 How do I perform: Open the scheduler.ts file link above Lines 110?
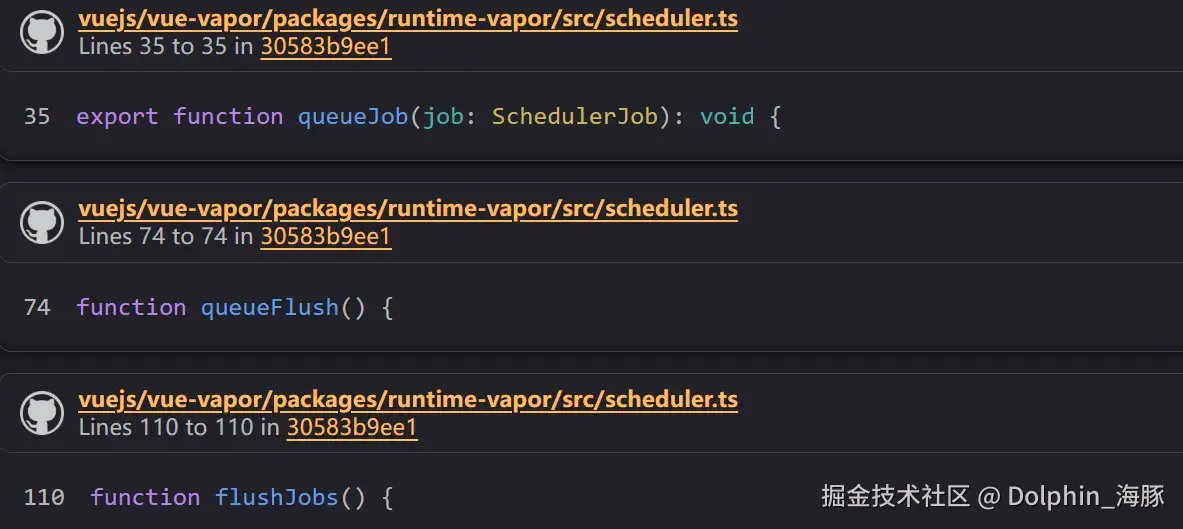coord(408,399)
